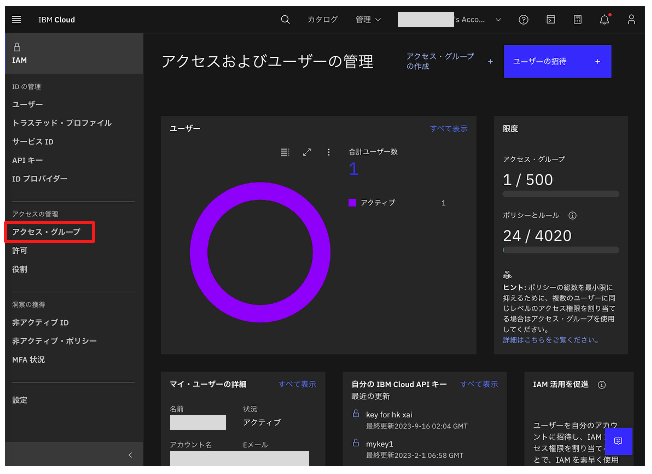This screenshot has width=652, height=474.
Task: Toggle the アクティブ purple legend swatch
Action: coord(352,203)
